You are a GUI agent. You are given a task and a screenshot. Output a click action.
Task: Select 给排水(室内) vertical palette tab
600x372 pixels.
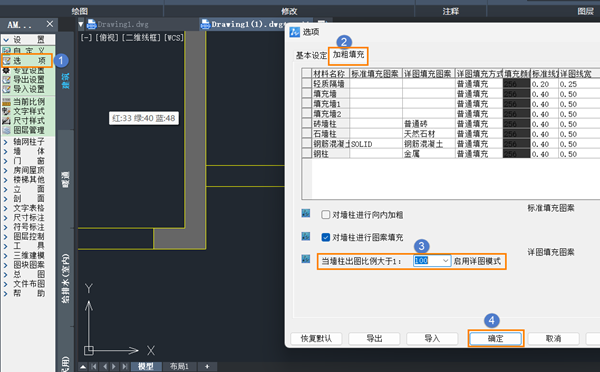[x=65, y=277]
